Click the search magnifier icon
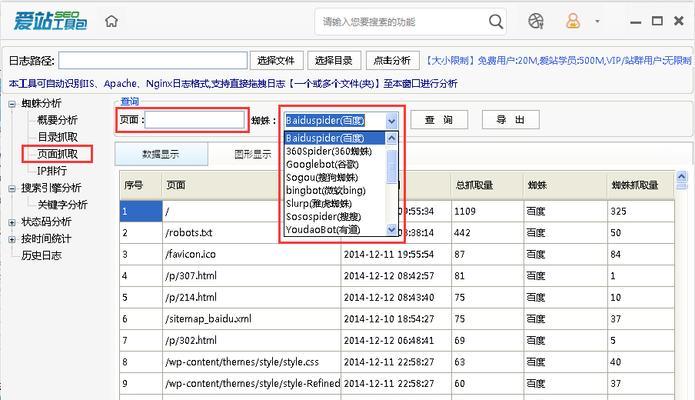This screenshot has width=695, height=400. tap(496, 21)
